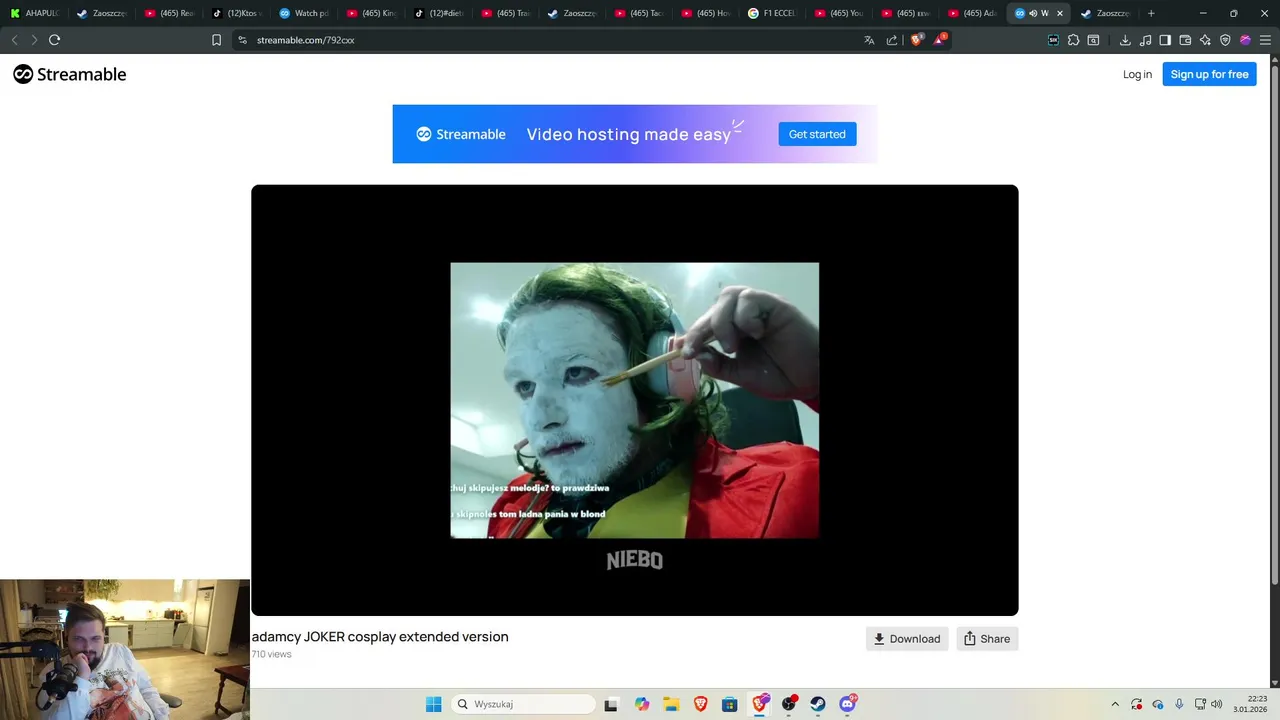1280x720 pixels.
Task: Open the Brave Wallet icon
Action: tap(1185, 40)
